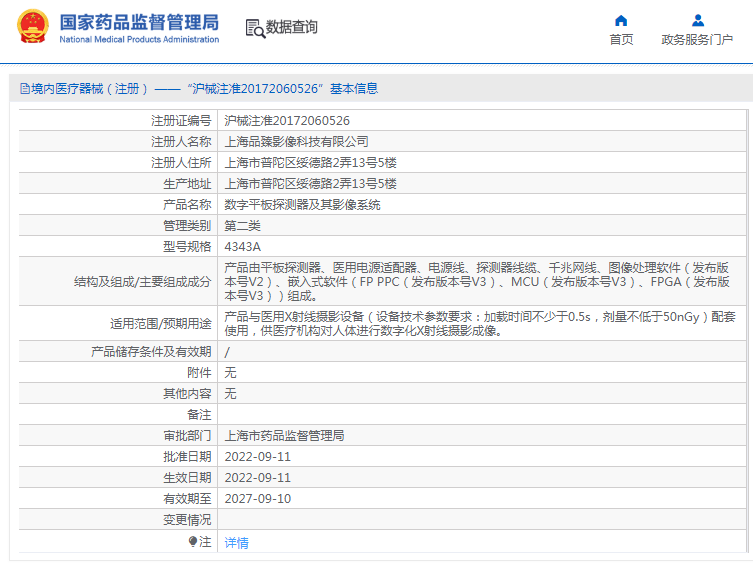
Task: Click the document icon before 境内医疗器械
Action: [24, 89]
